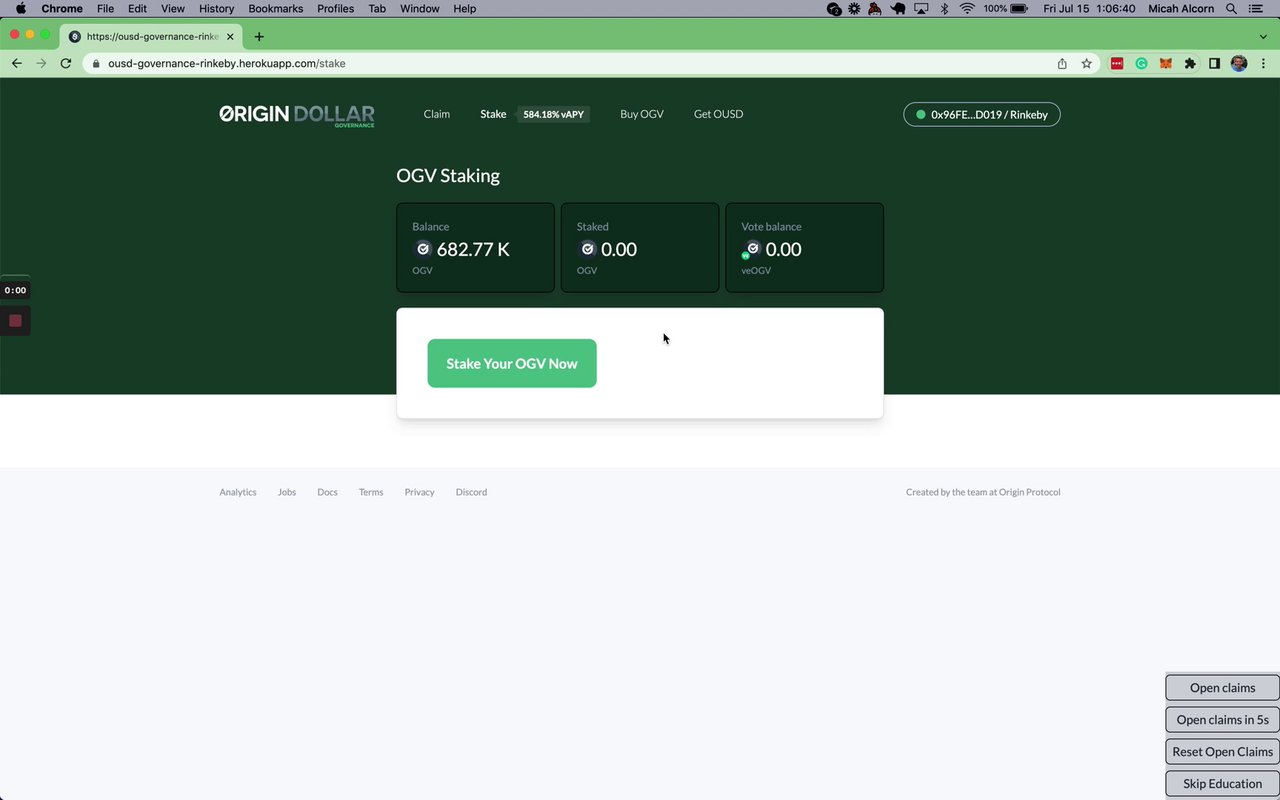The width and height of the screenshot is (1280, 800).
Task: Click the browser forward arrow
Action: point(41,63)
